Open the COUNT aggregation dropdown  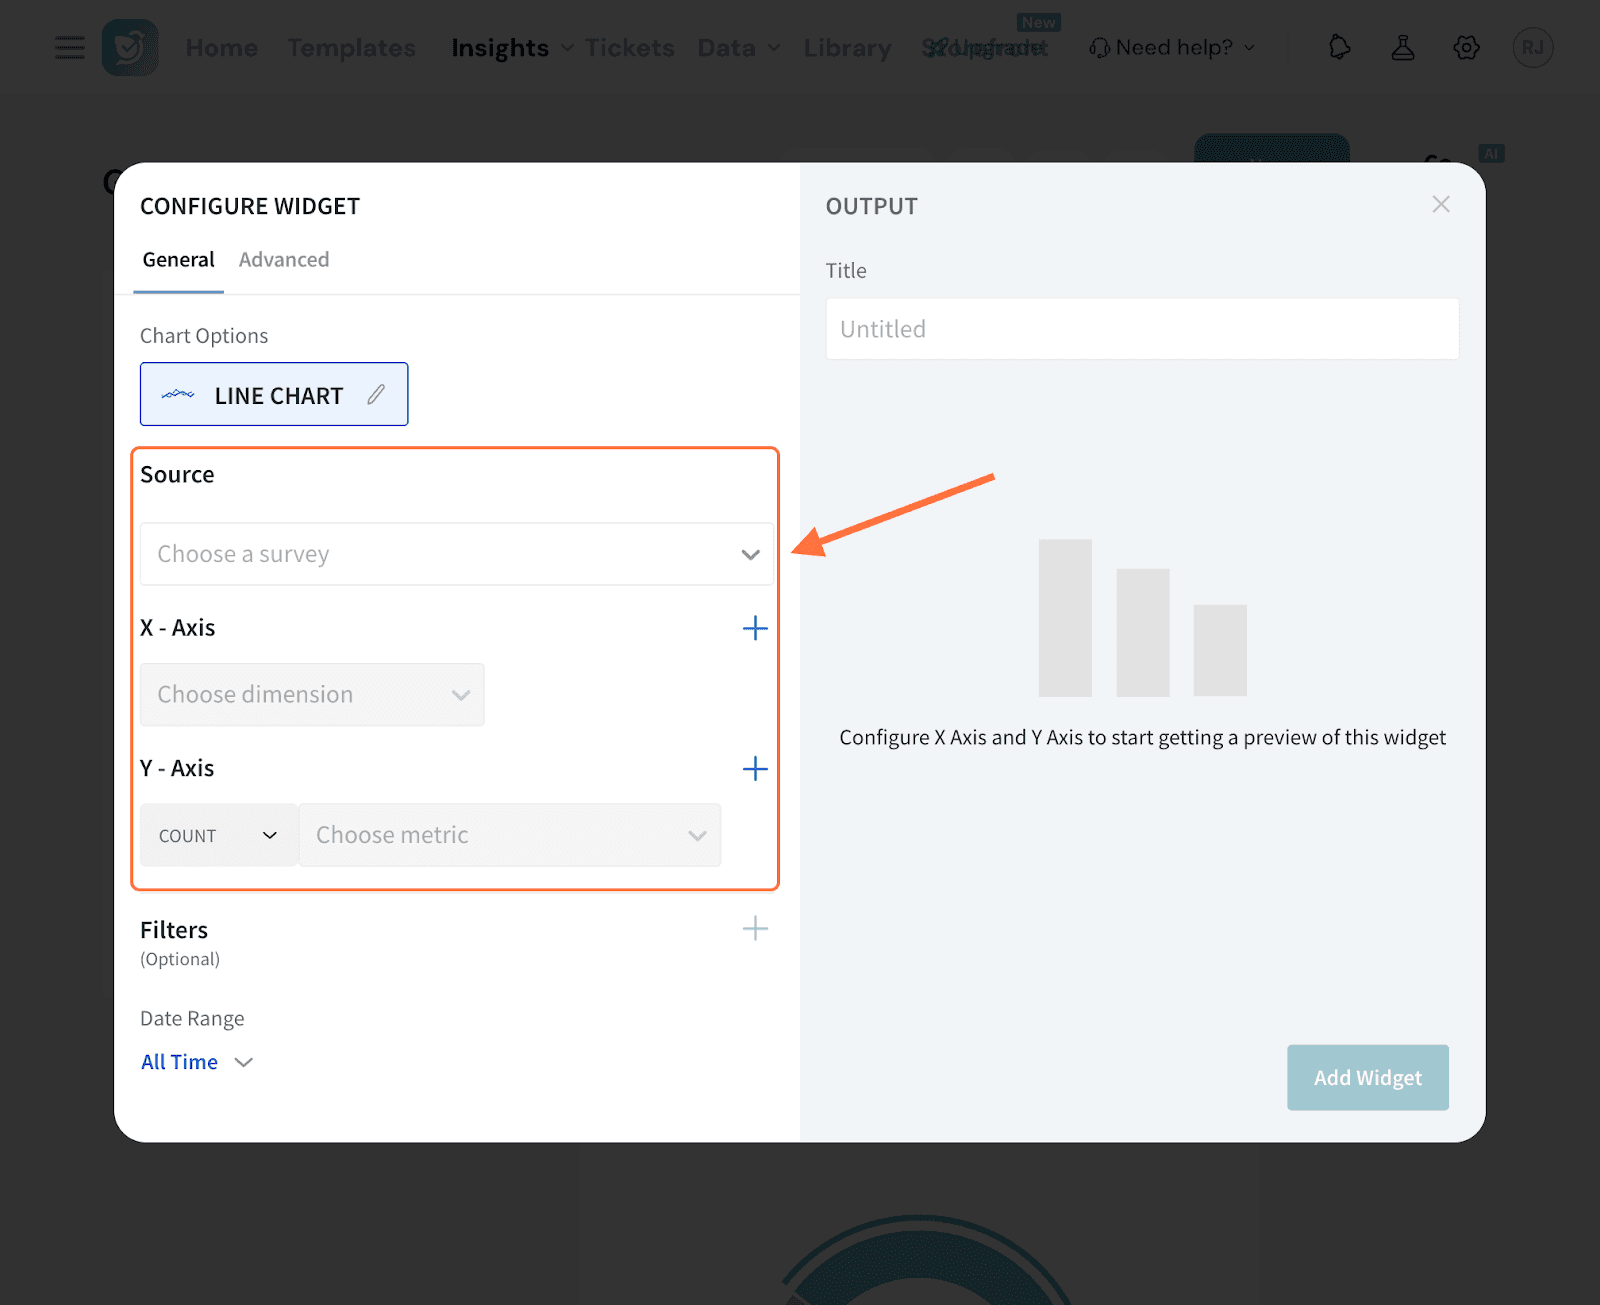(218, 836)
